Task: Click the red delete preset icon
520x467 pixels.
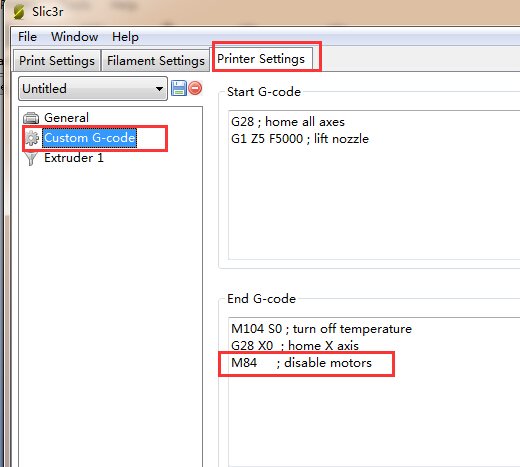Action: pyautogui.click(x=195, y=88)
